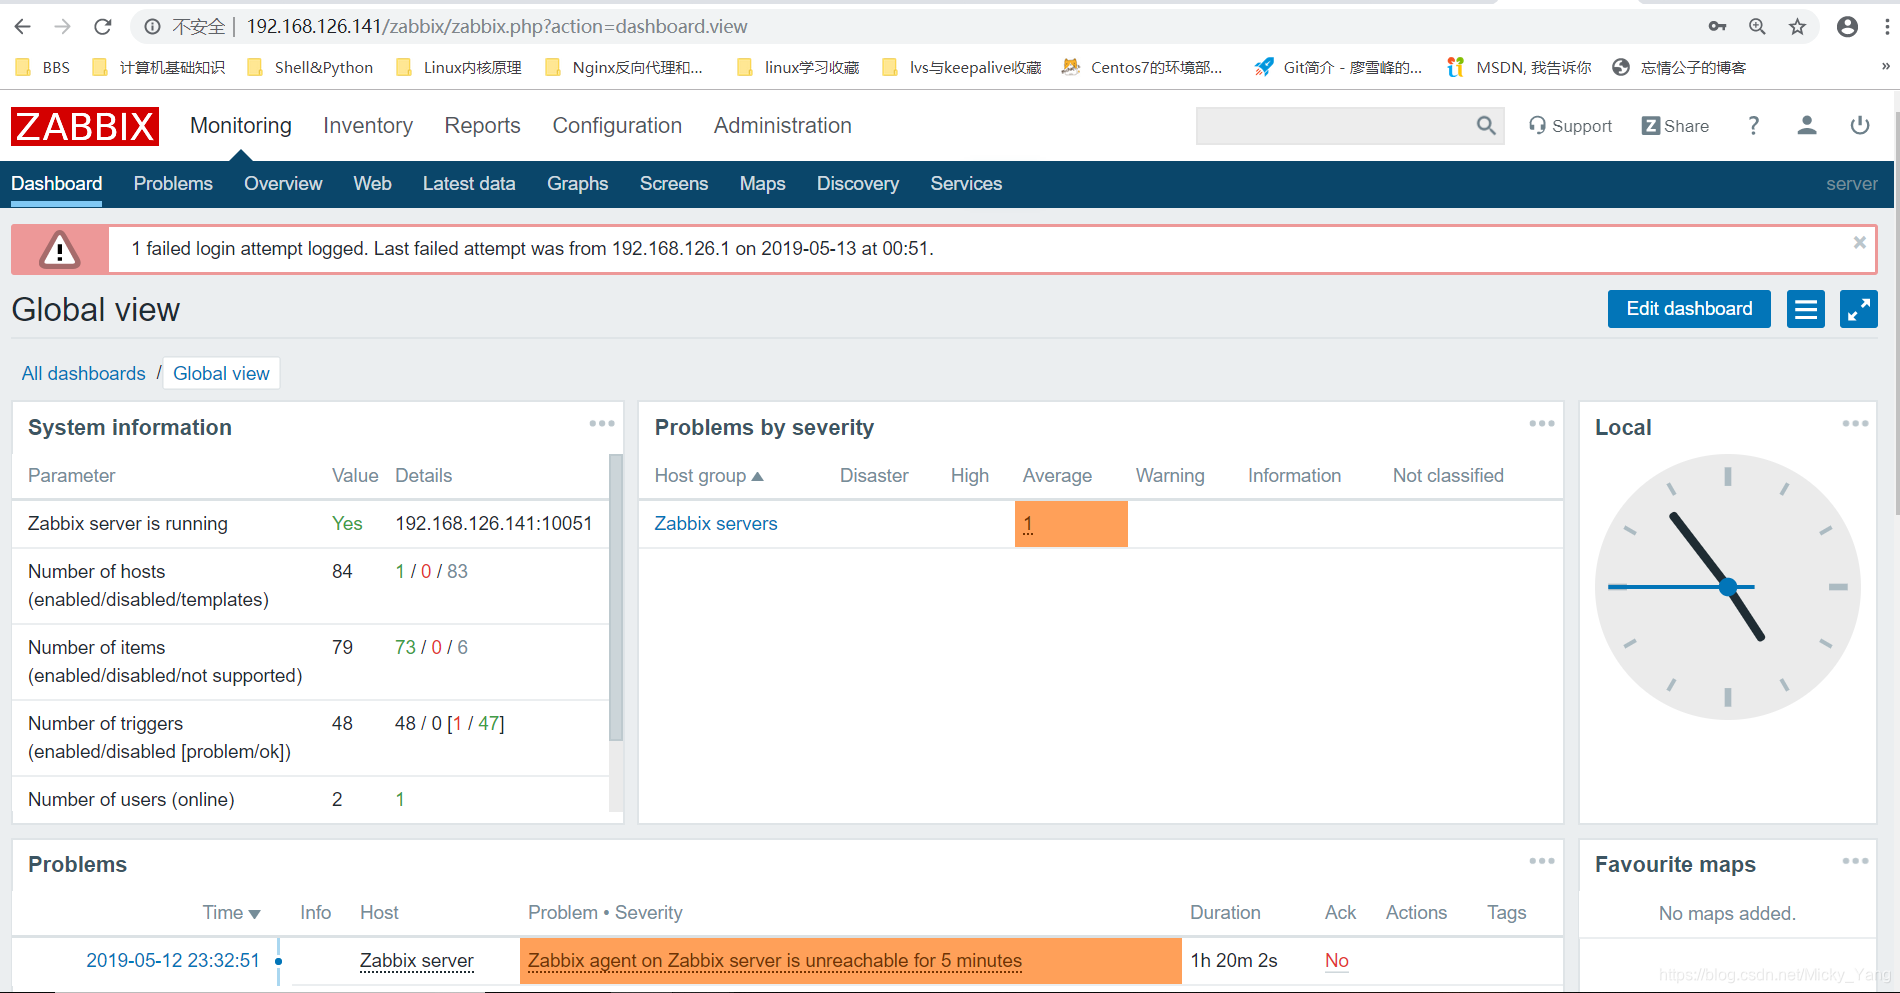Open browser profile account icon
The width and height of the screenshot is (1900, 993).
(1847, 27)
